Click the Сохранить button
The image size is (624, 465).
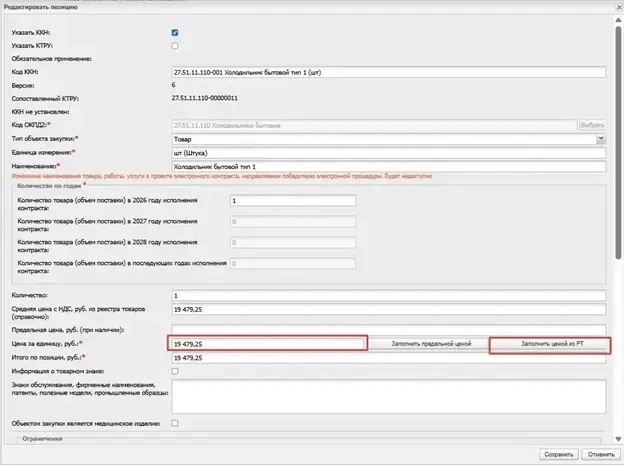coord(559,454)
